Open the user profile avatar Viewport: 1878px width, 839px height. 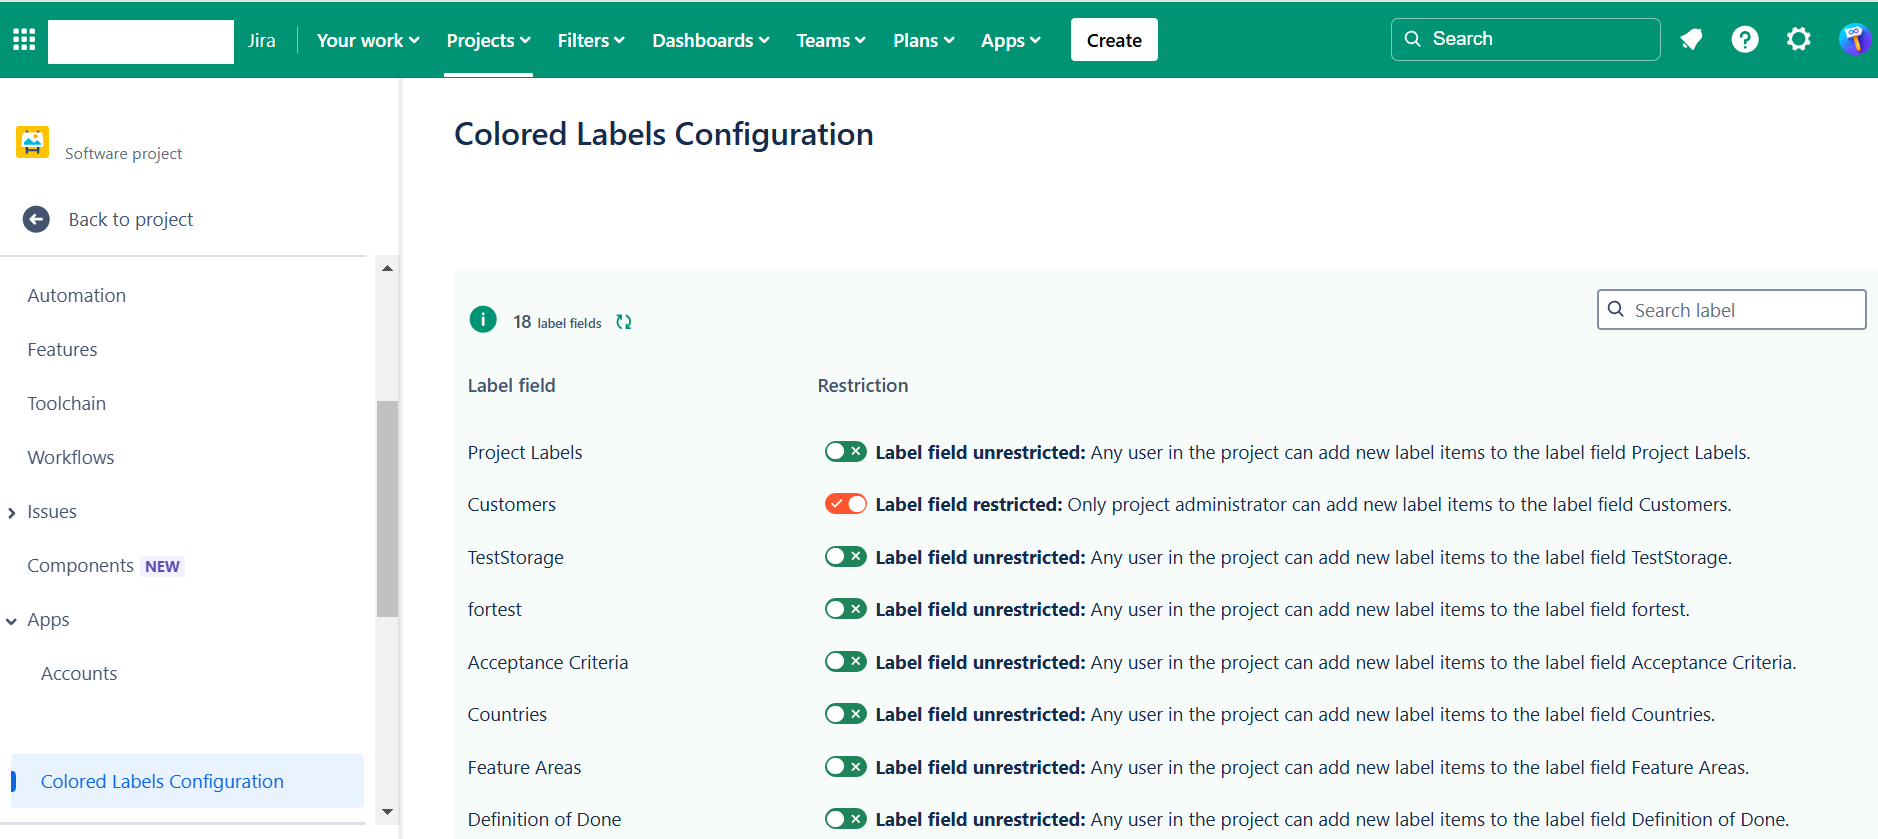click(1853, 40)
